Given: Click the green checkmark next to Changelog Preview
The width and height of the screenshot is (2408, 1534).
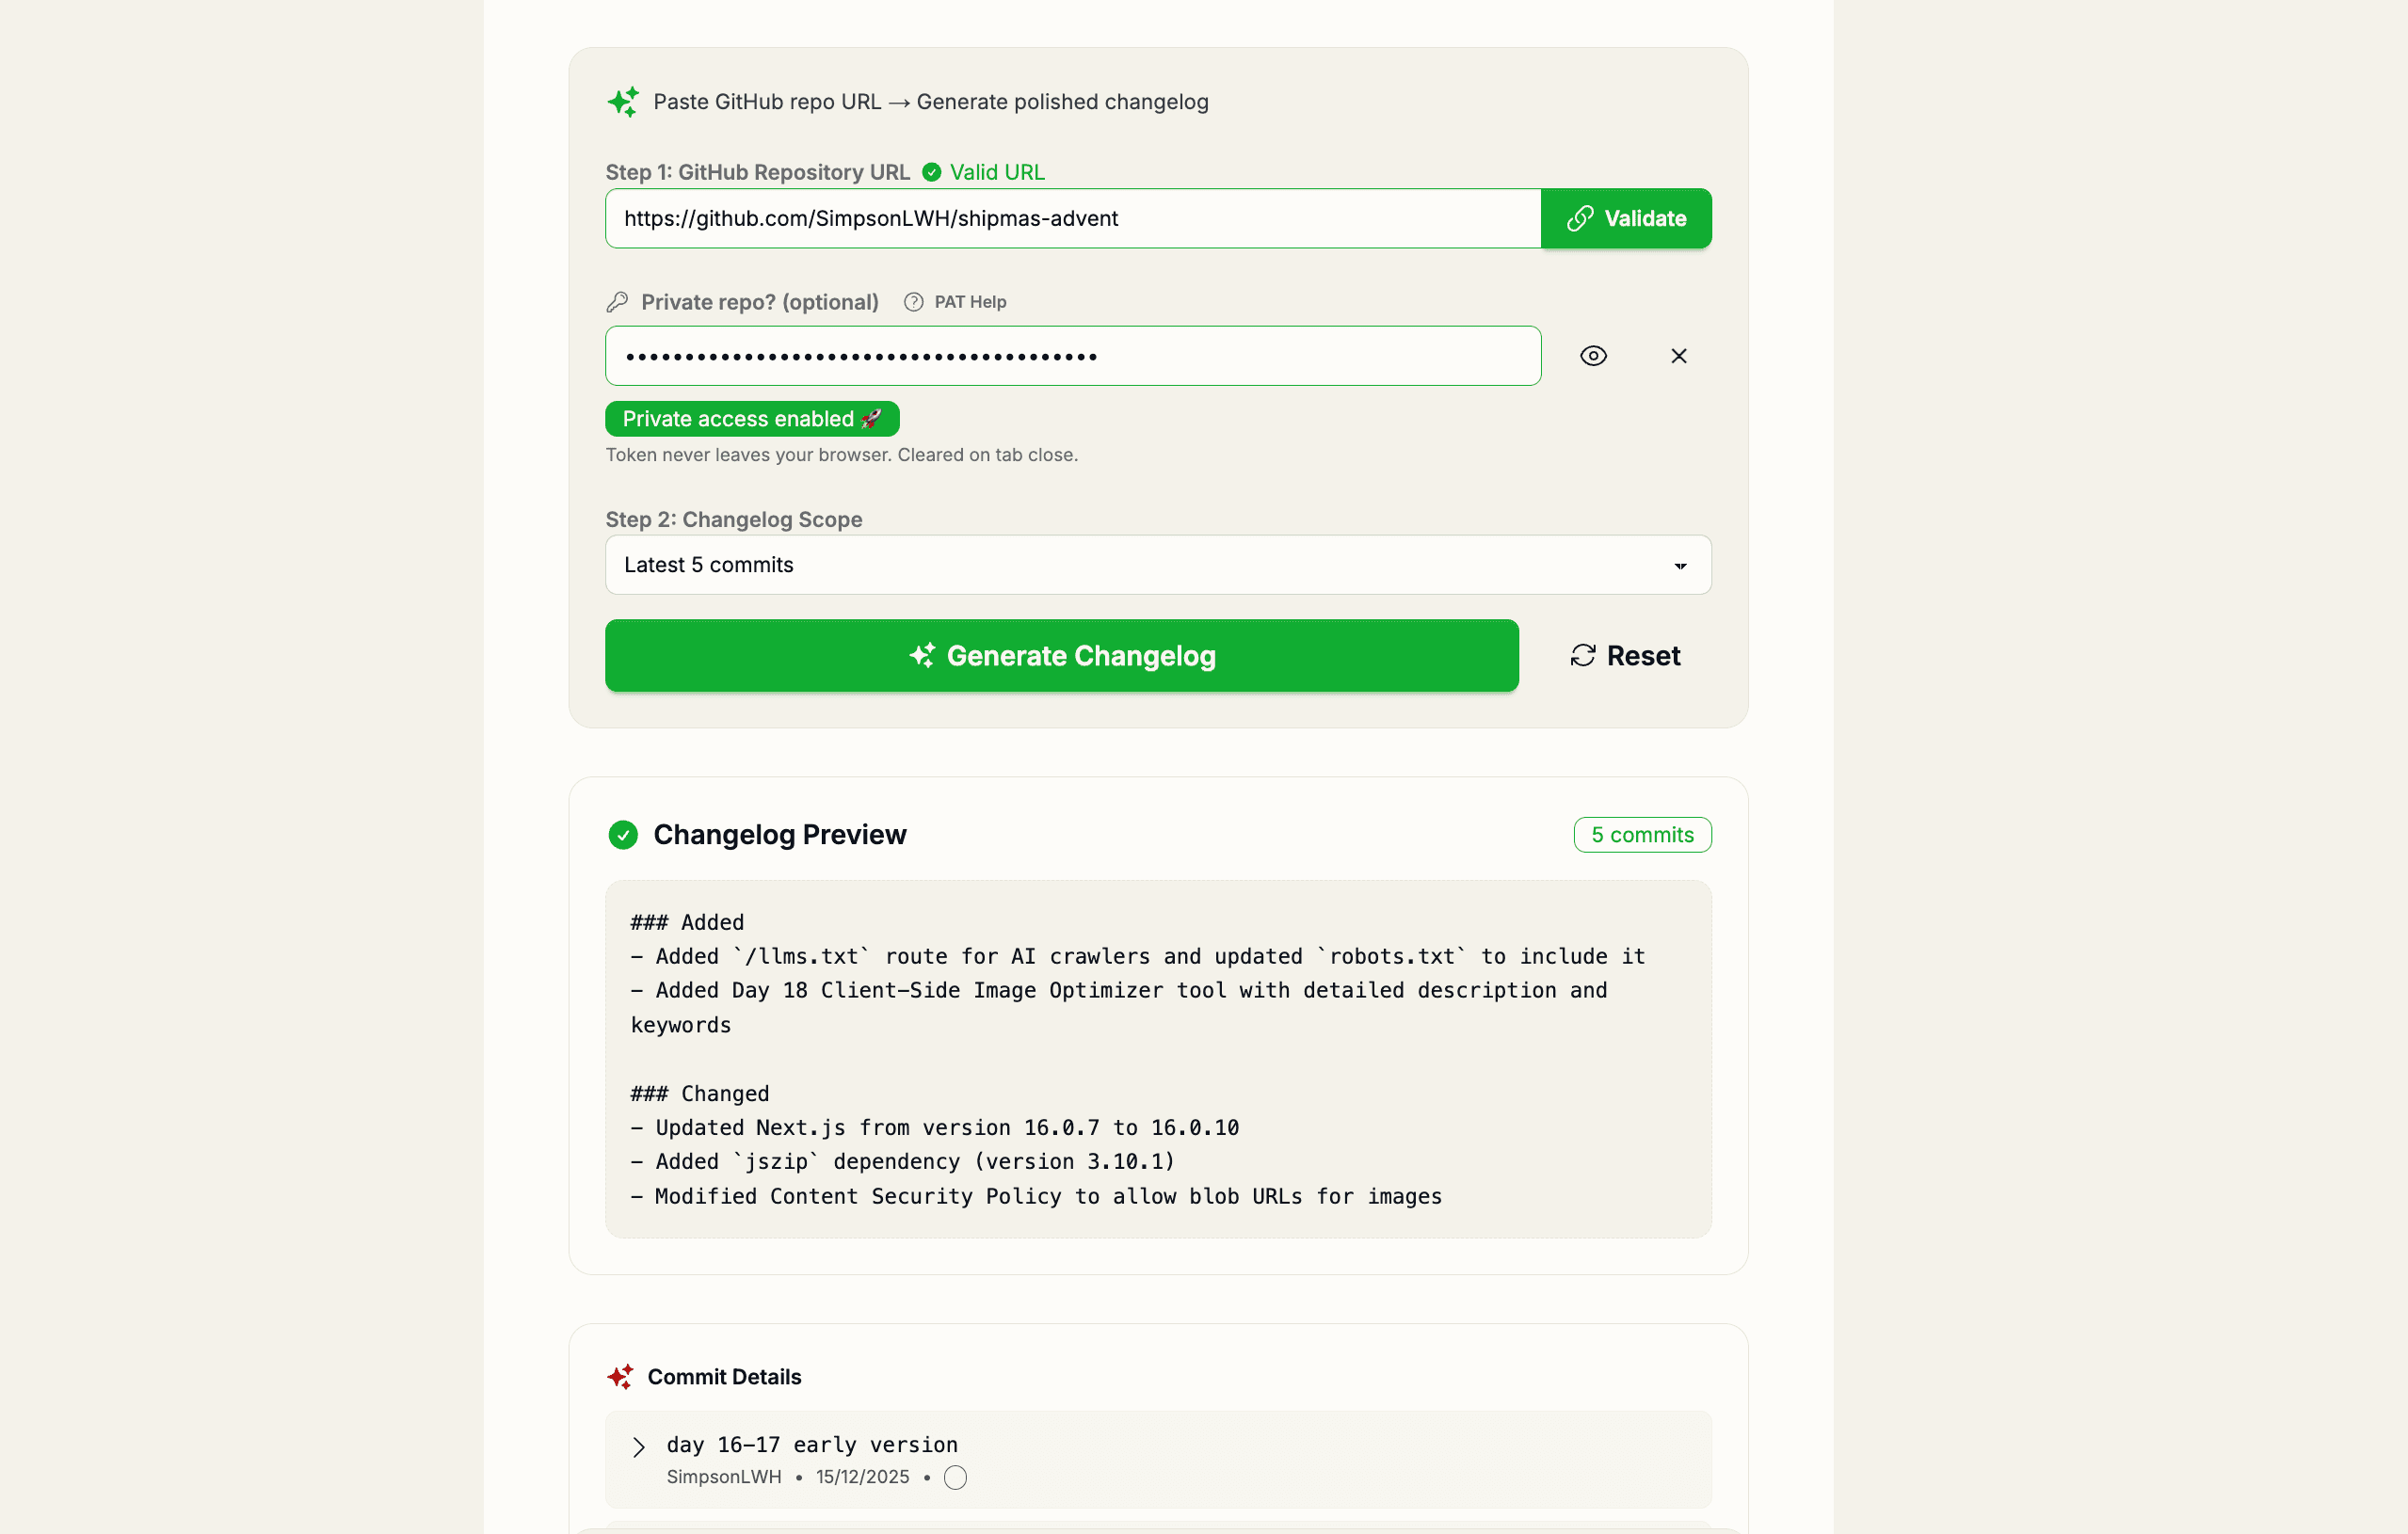Looking at the screenshot, I should (623, 834).
